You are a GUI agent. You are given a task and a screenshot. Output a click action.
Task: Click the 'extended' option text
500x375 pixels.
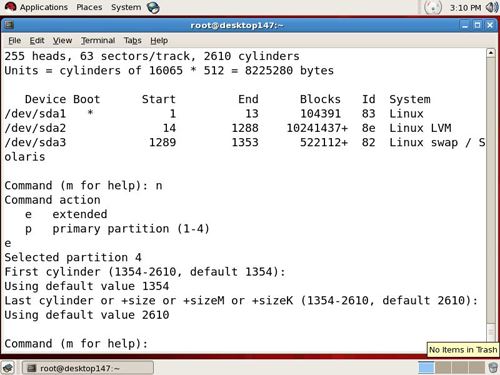(80, 214)
